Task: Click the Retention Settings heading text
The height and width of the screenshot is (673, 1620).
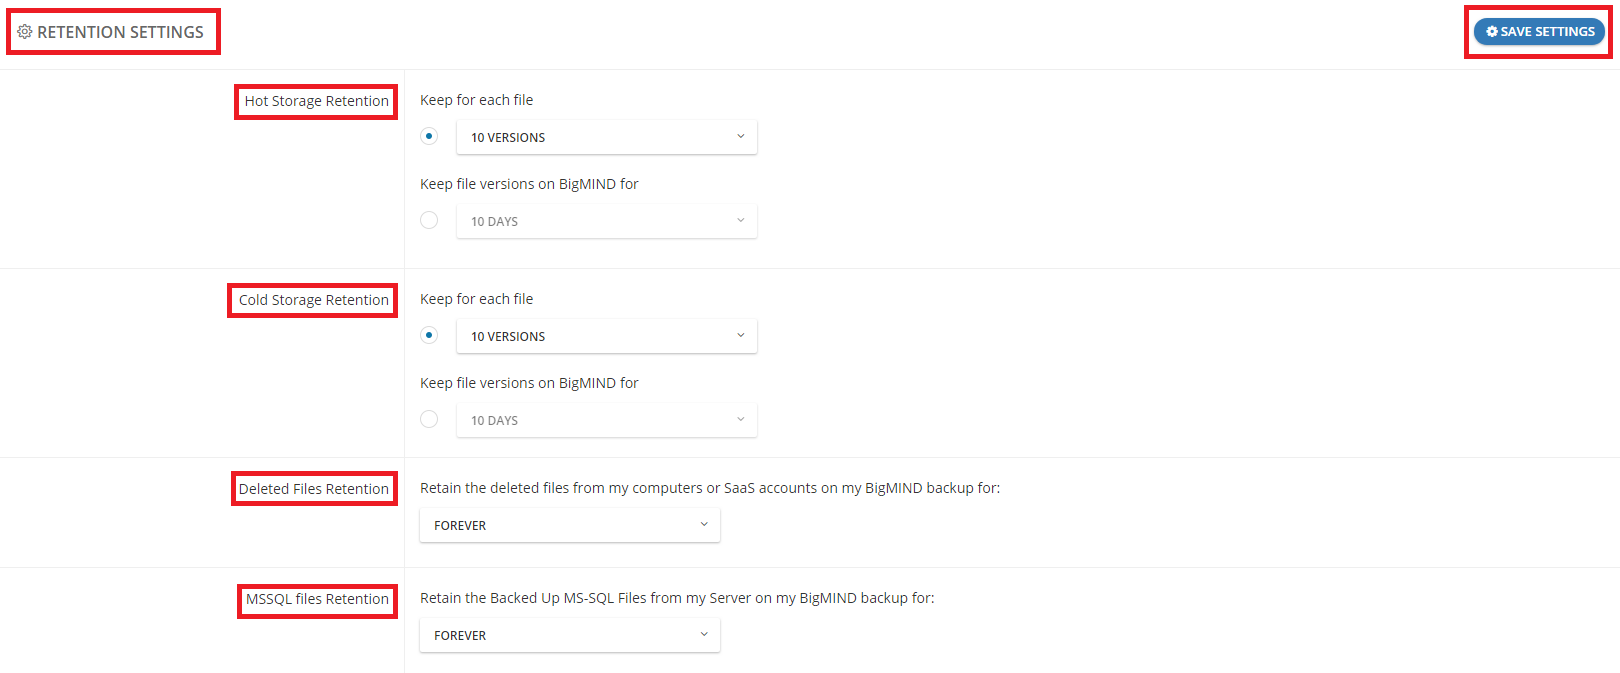Action: (x=120, y=32)
